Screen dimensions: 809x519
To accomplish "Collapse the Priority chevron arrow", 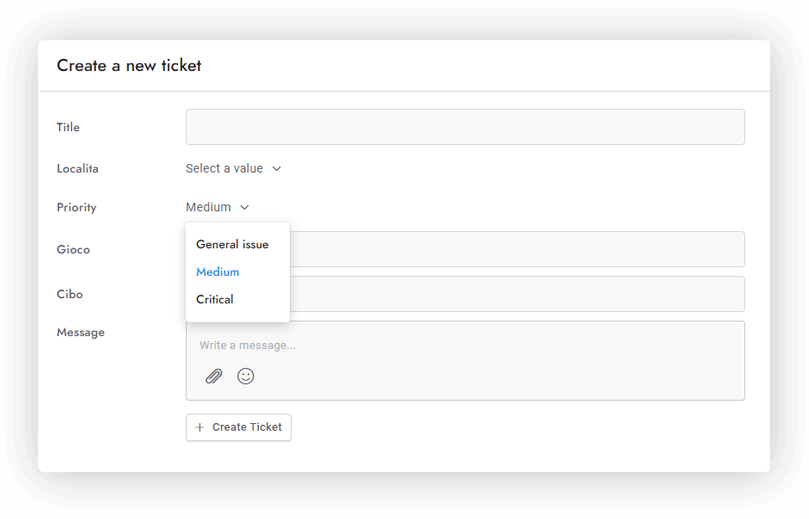I will 245,208.
